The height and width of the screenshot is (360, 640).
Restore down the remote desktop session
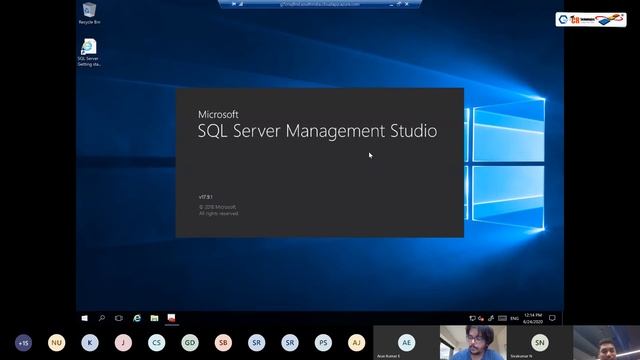pyautogui.click(x=399, y=4)
